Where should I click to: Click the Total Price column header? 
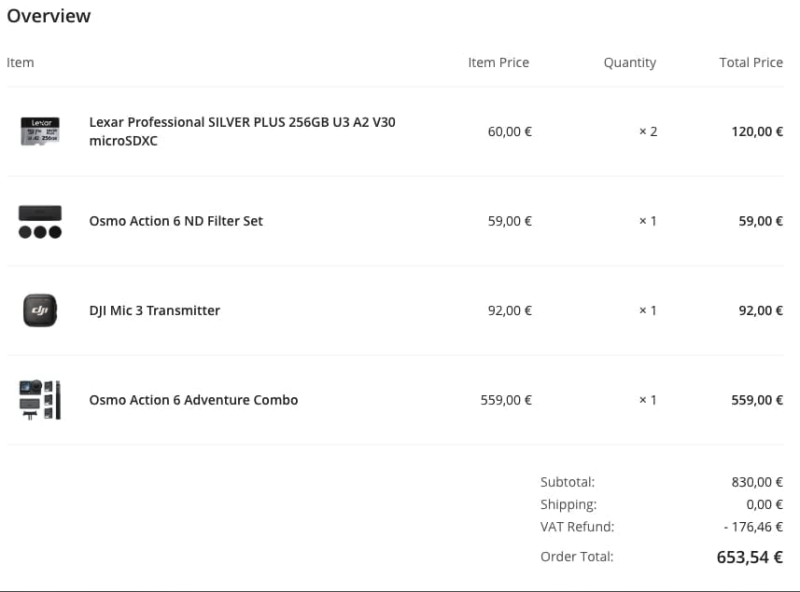(x=750, y=62)
